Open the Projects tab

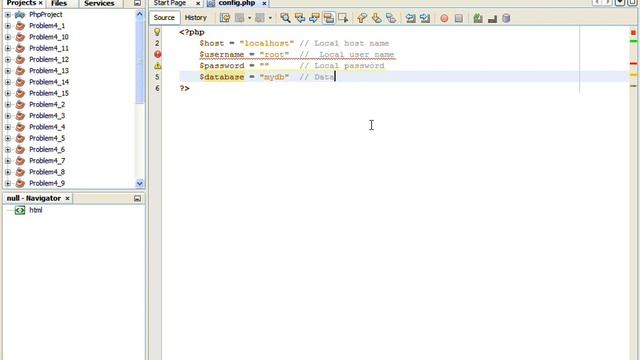tap(21, 3)
